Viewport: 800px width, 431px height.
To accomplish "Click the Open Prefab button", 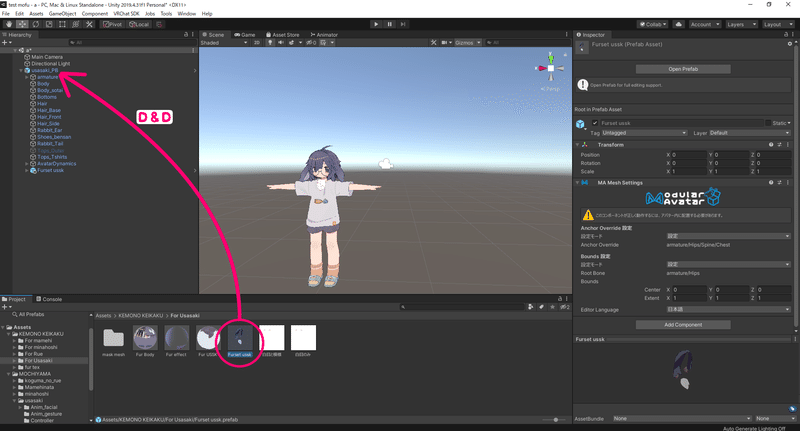I will 683,69.
